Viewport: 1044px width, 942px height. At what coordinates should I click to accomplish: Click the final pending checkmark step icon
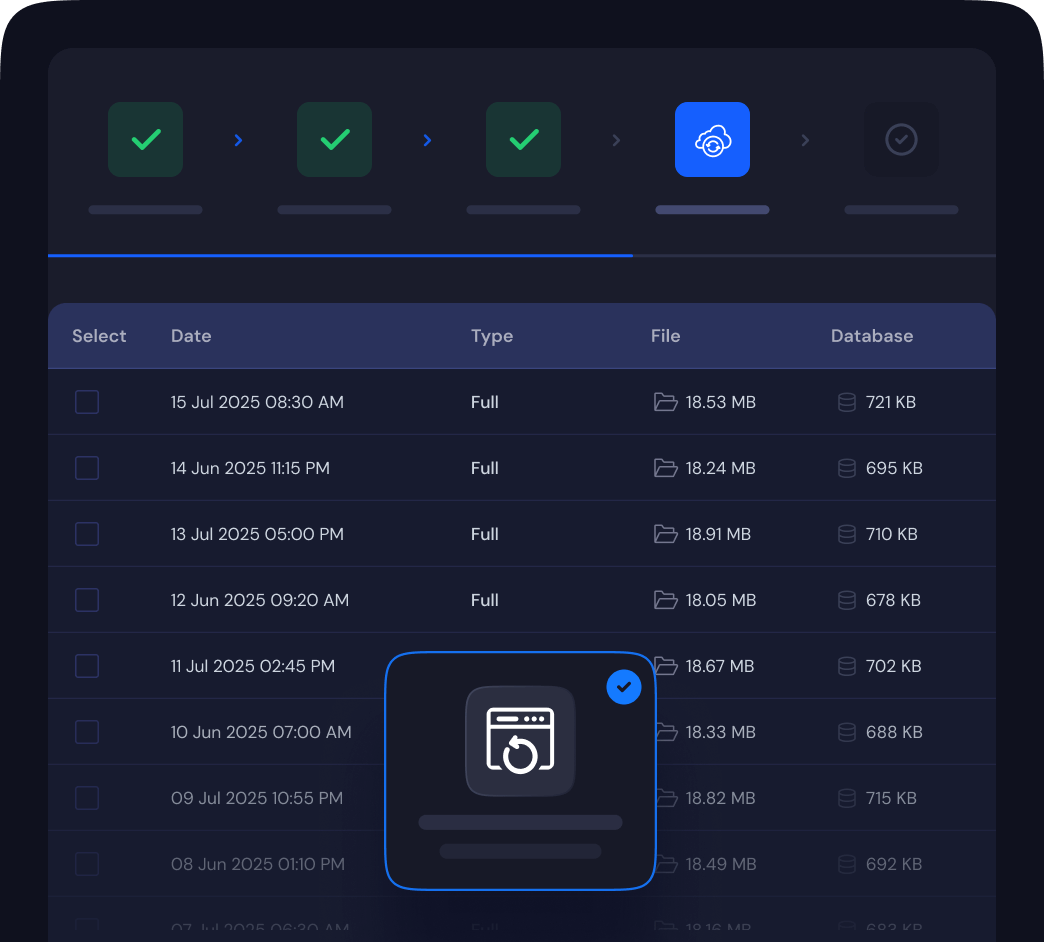point(901,140)
